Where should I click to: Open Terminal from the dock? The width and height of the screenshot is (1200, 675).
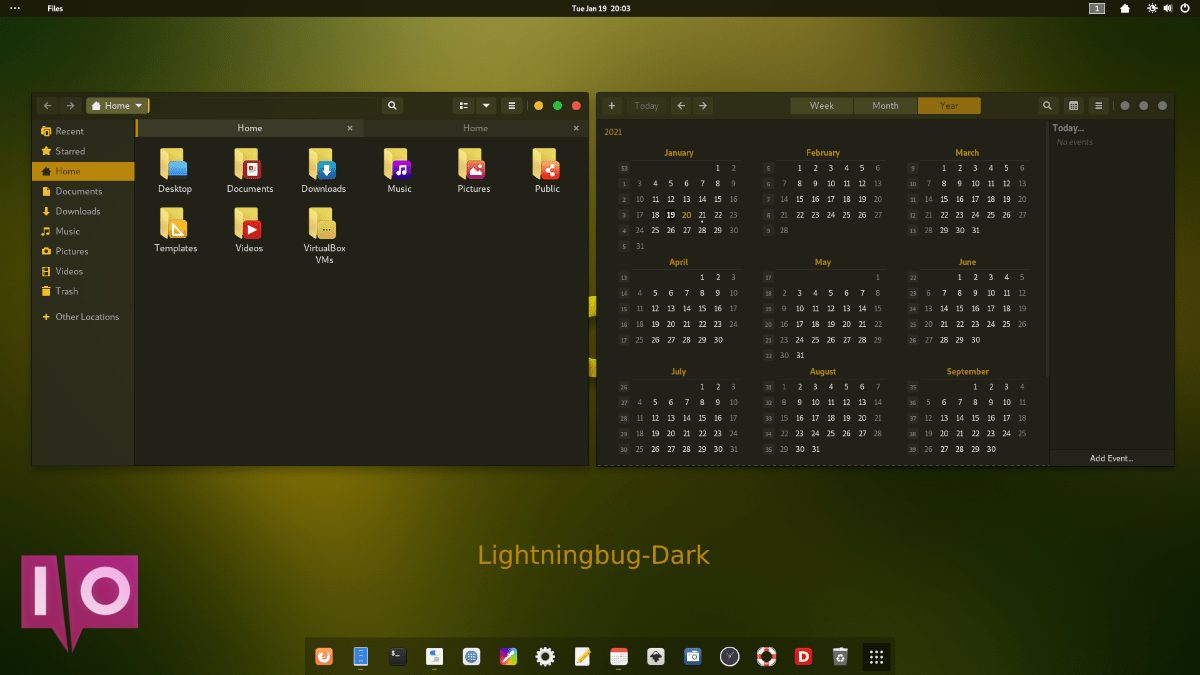click(397, 656)
